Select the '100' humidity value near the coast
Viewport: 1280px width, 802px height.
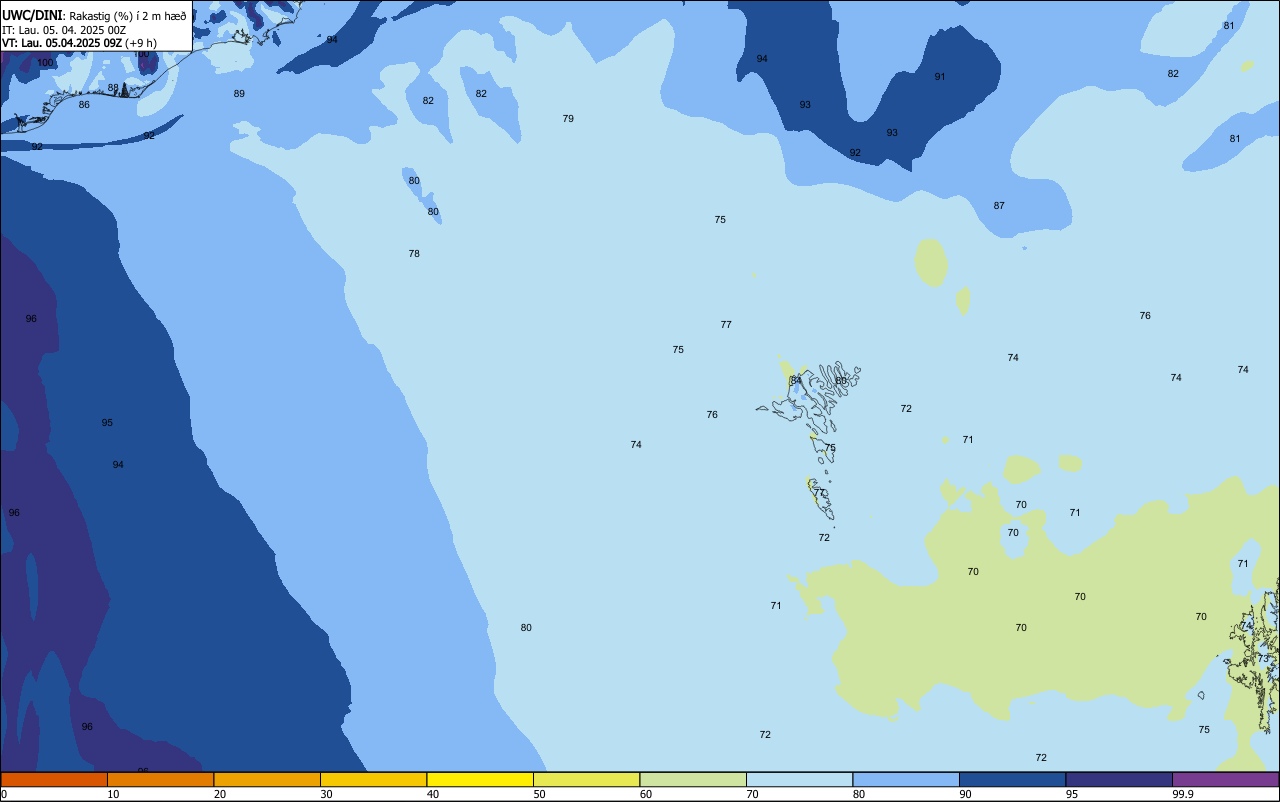point(45,63)
